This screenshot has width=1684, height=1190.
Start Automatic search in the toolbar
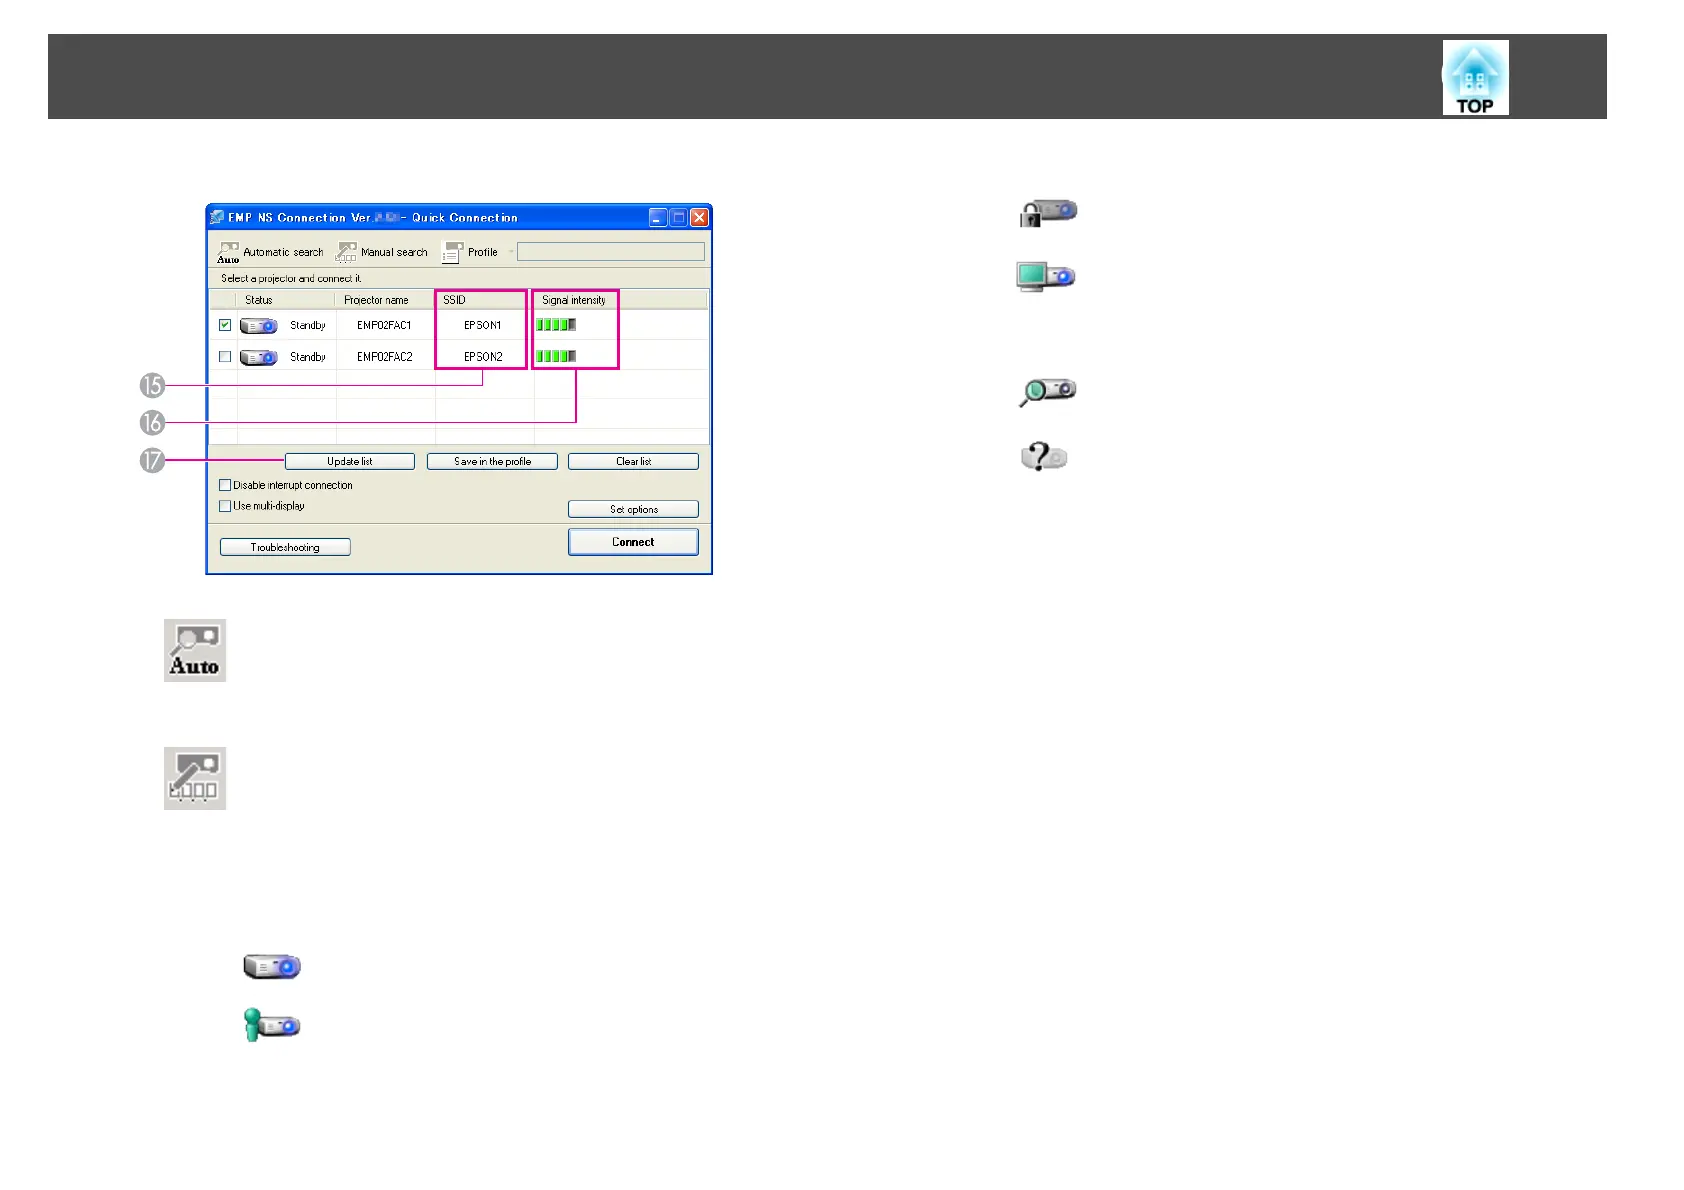pyautogui.click(x=271, y=252)
